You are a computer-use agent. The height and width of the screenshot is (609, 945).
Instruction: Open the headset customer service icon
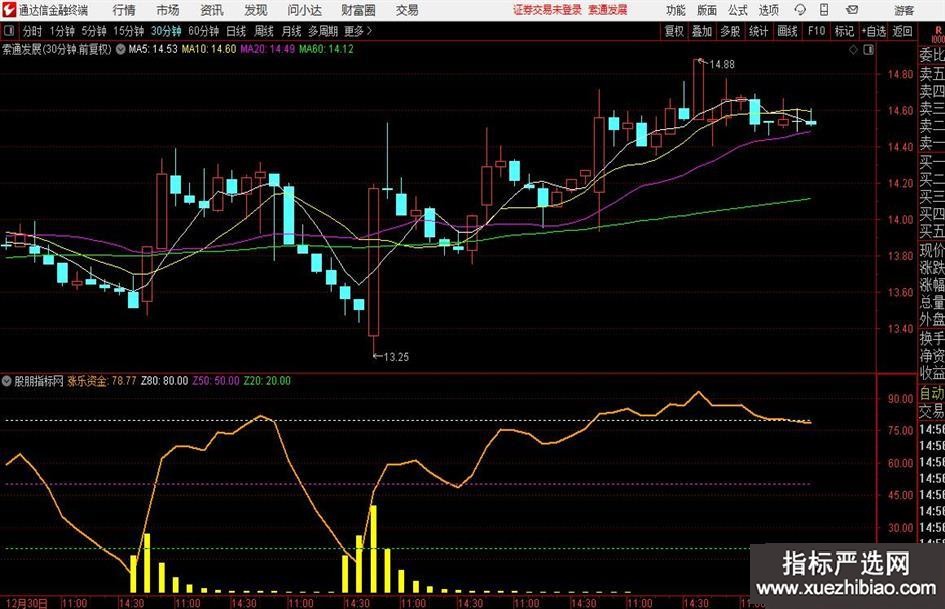pos(800,10)
